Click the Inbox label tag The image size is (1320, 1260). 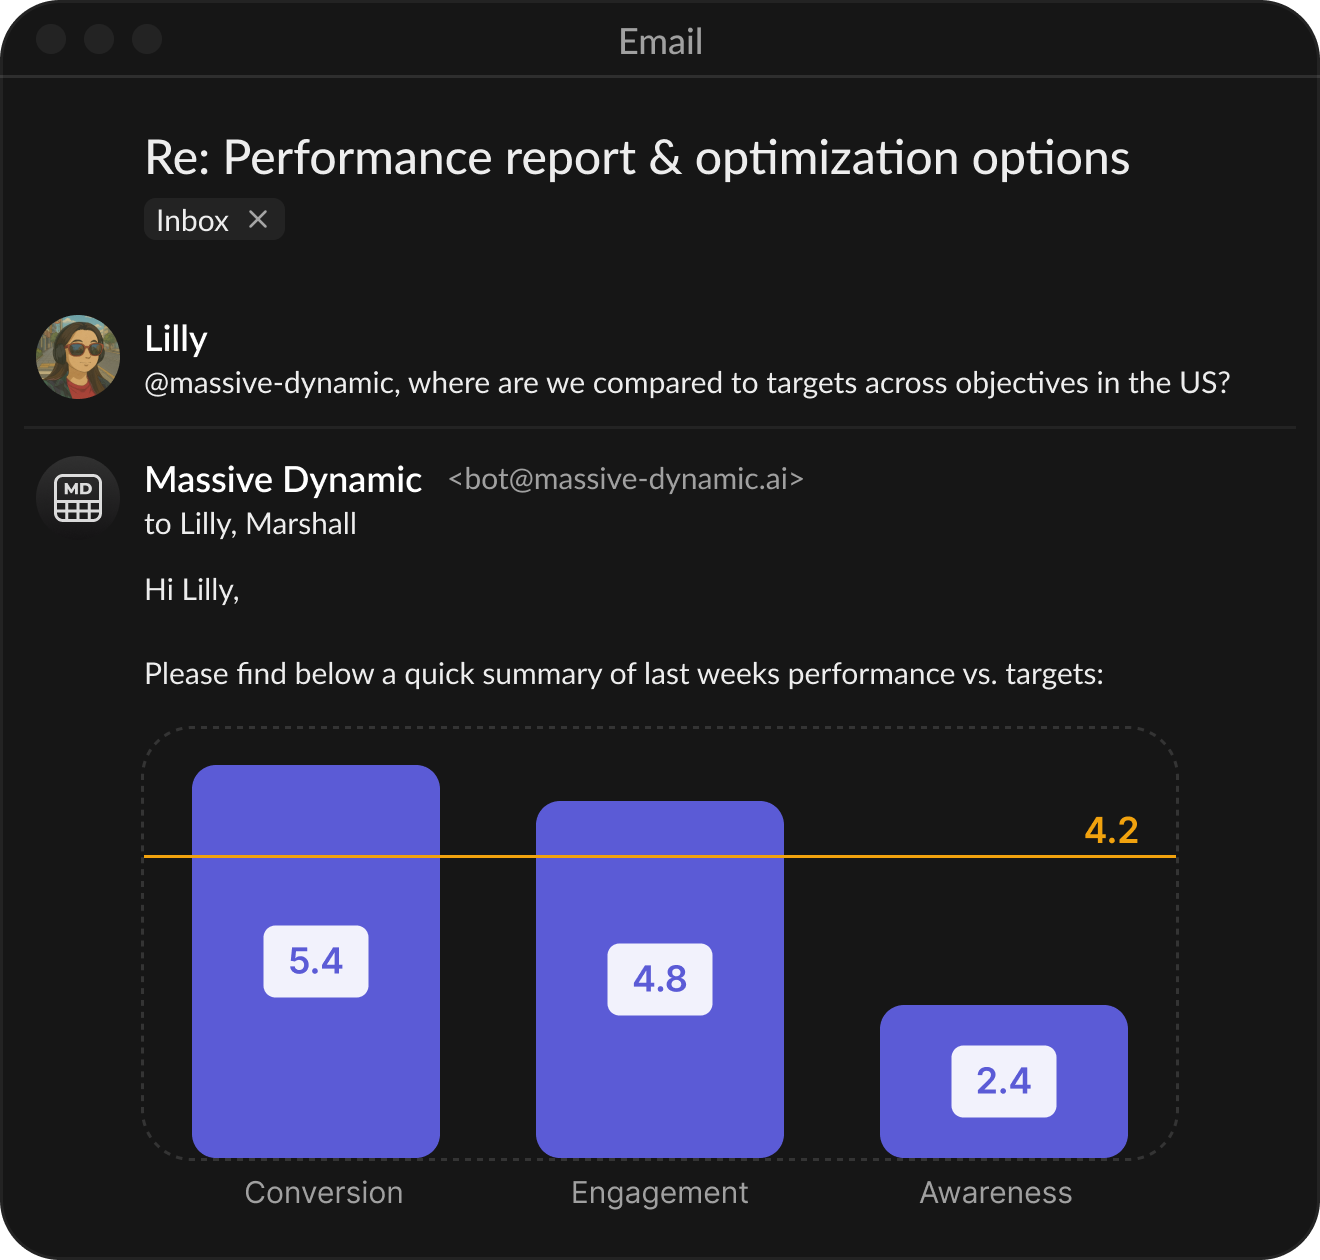[193, 220]
